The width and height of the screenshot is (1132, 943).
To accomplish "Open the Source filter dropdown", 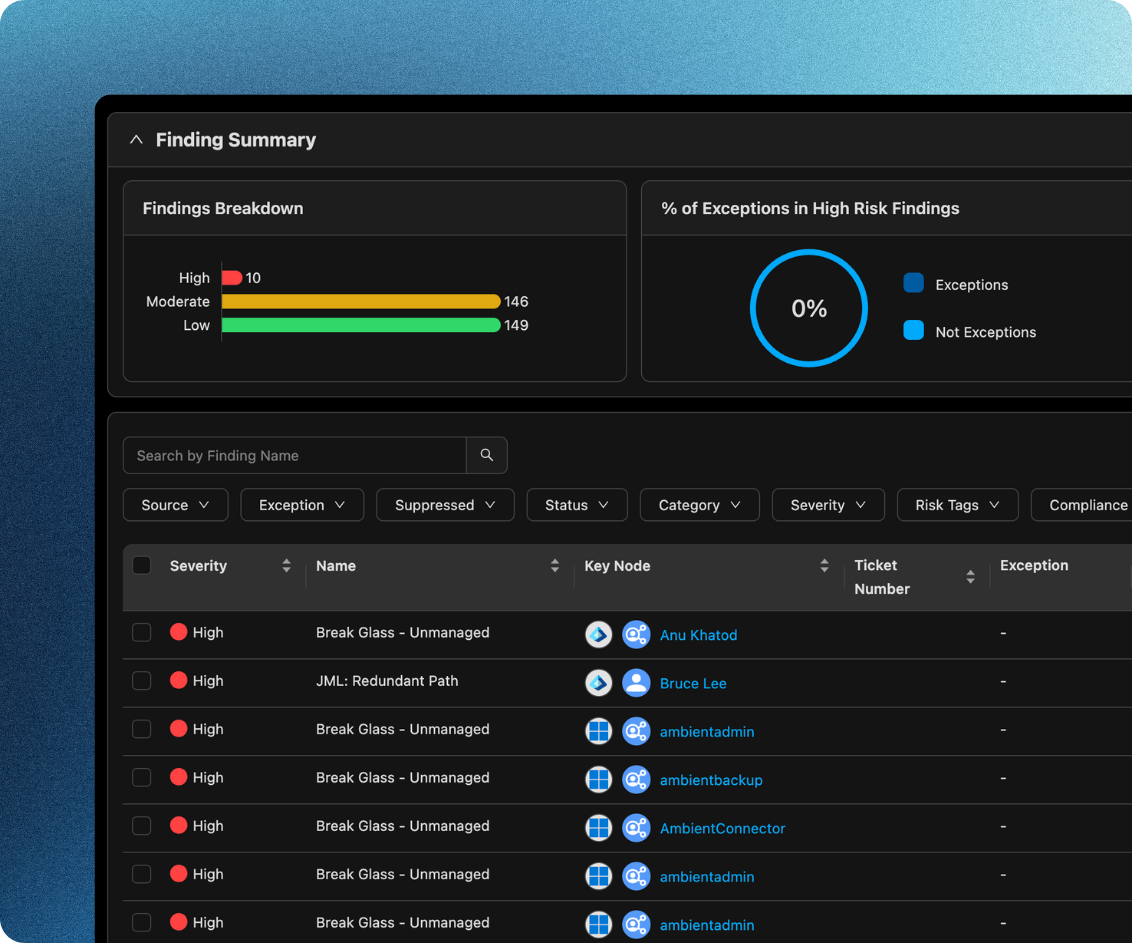I will pos(175,505).
